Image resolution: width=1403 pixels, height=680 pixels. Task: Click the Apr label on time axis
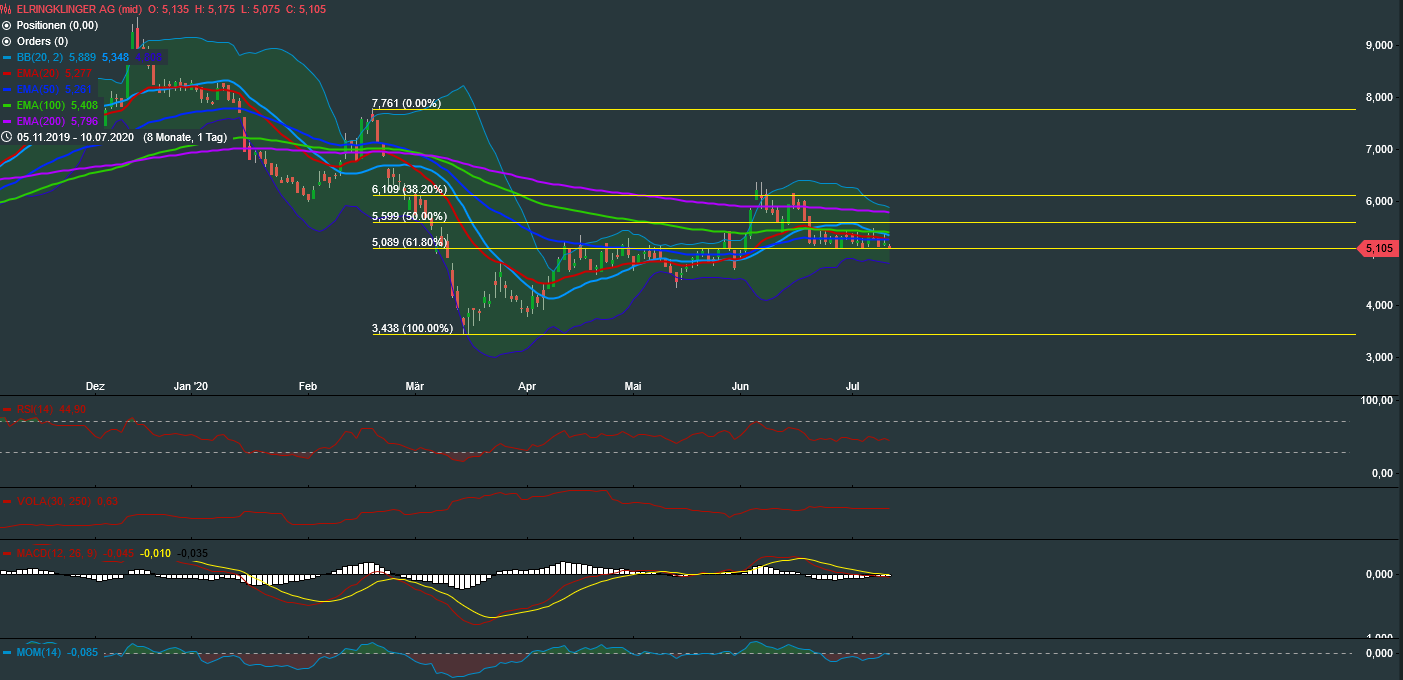point(527,385)
